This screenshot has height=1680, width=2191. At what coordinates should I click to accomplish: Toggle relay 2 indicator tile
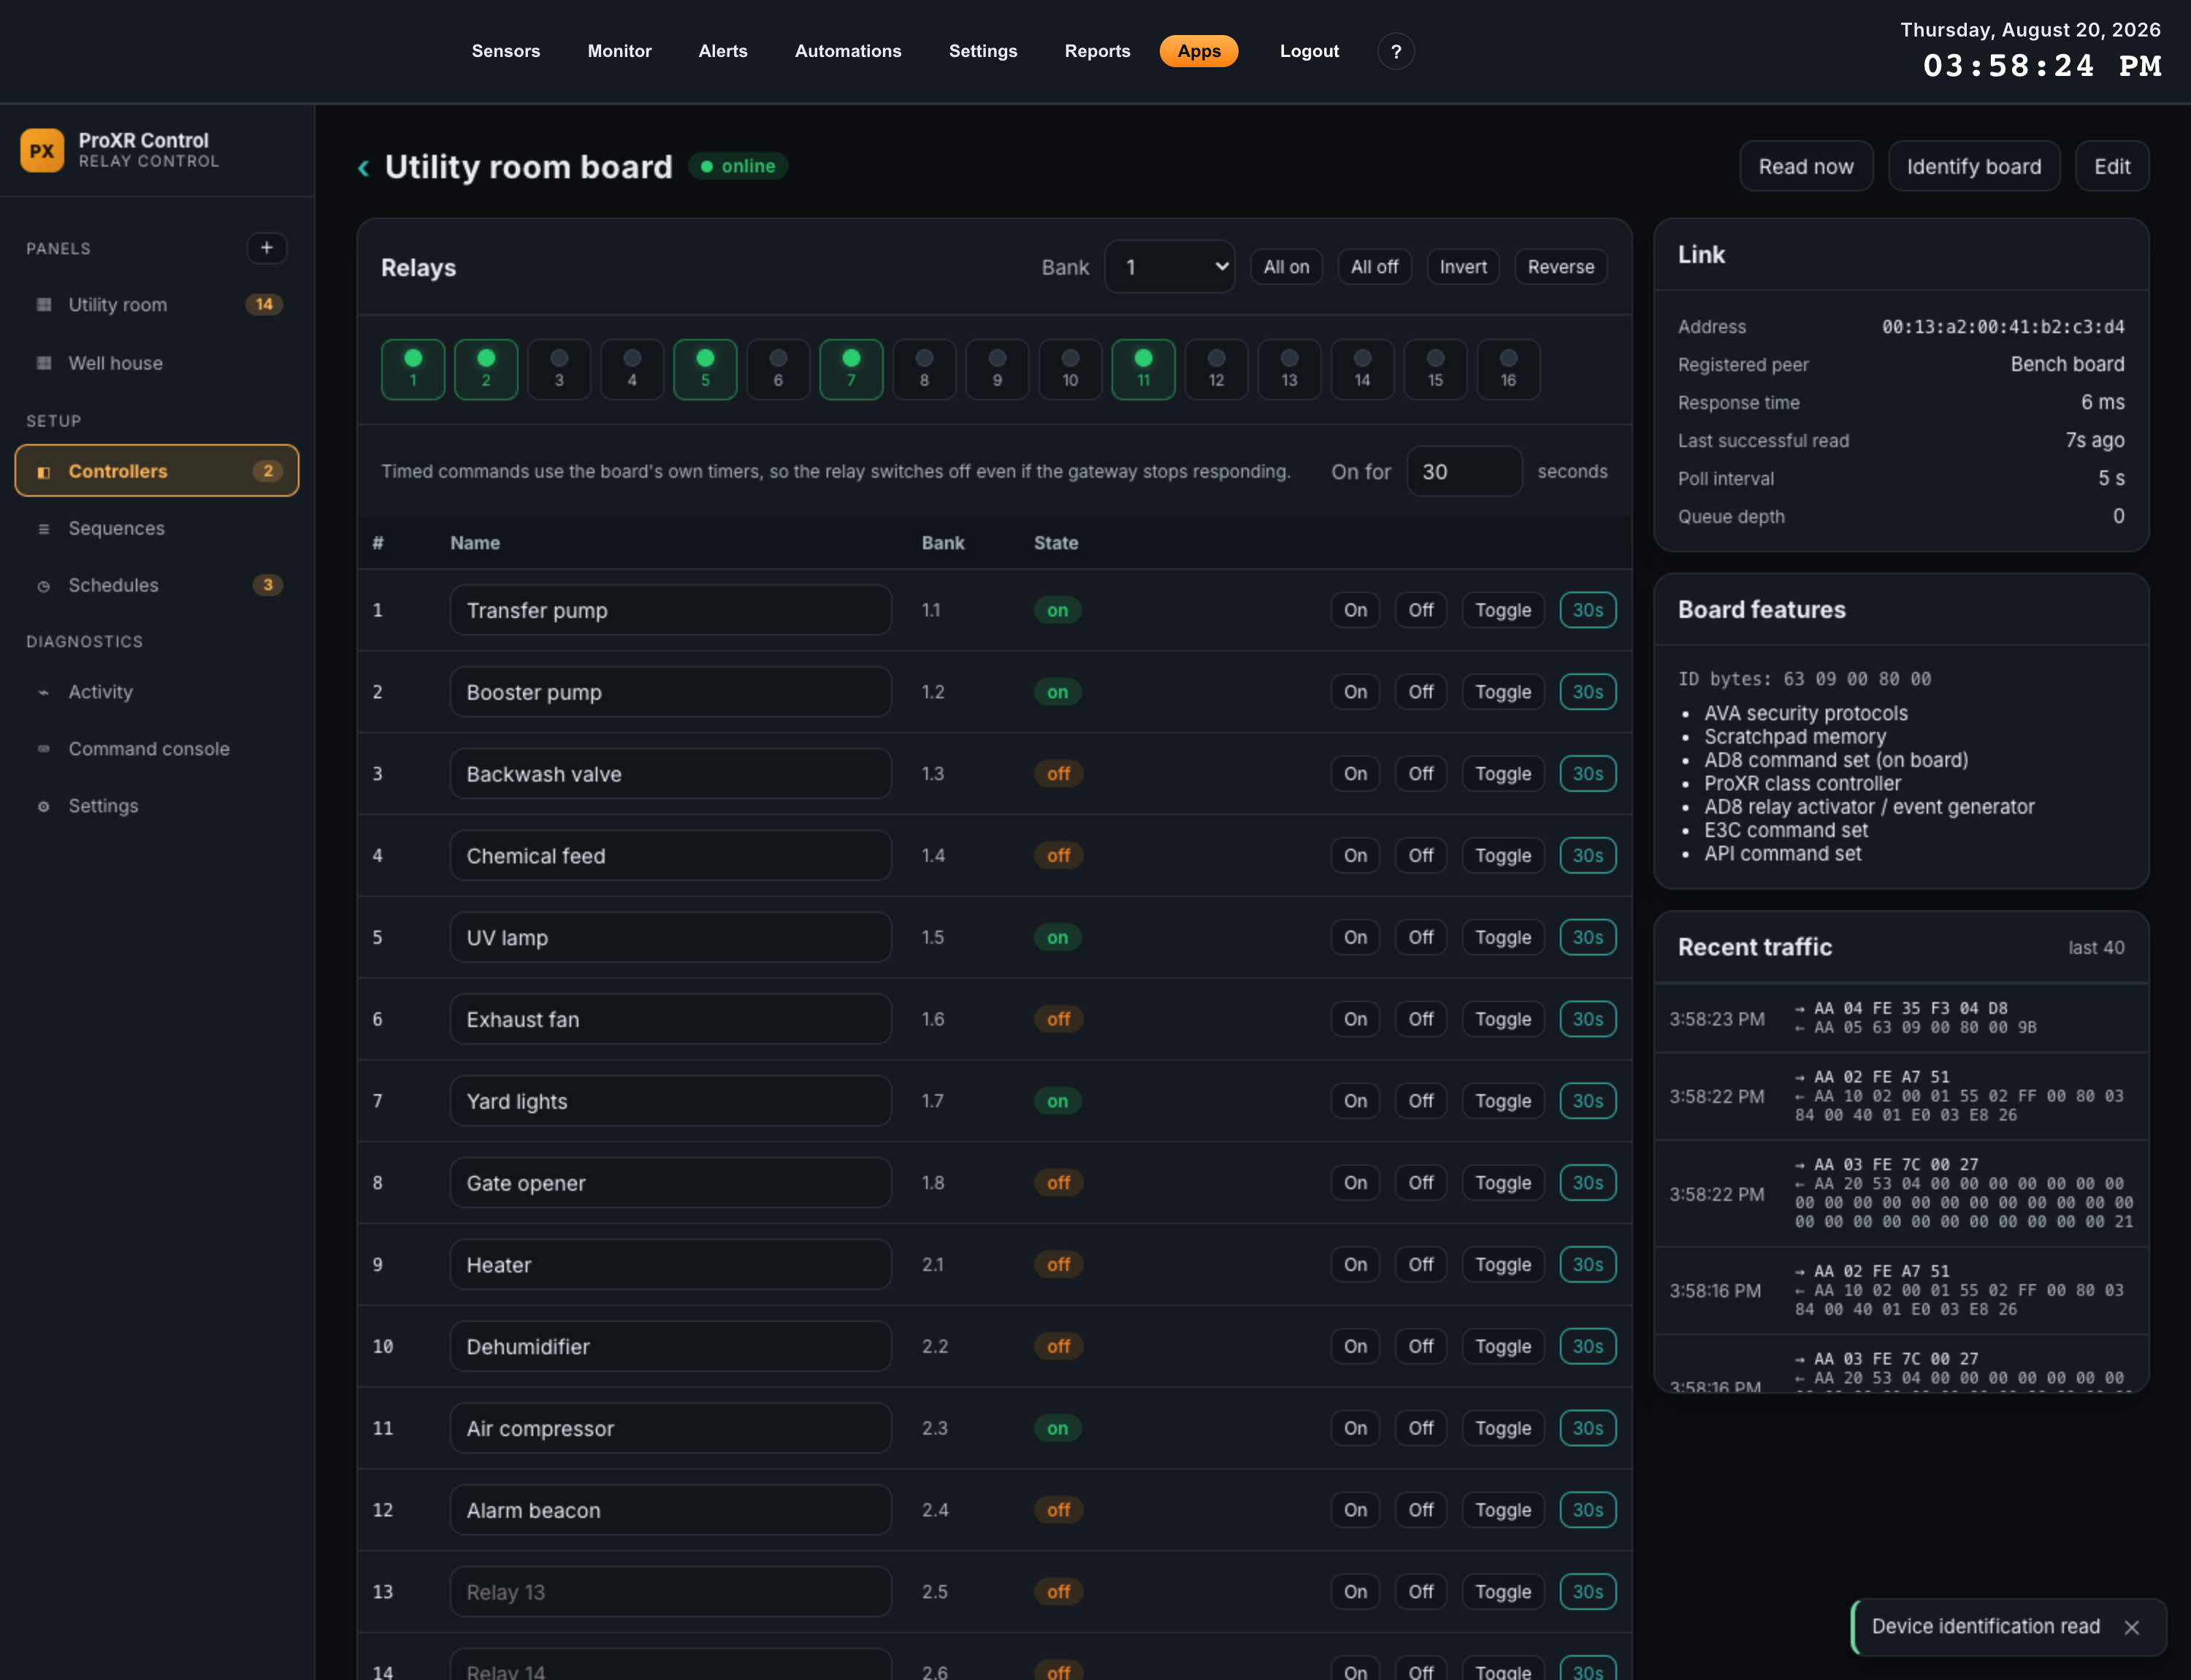(486, 369)
